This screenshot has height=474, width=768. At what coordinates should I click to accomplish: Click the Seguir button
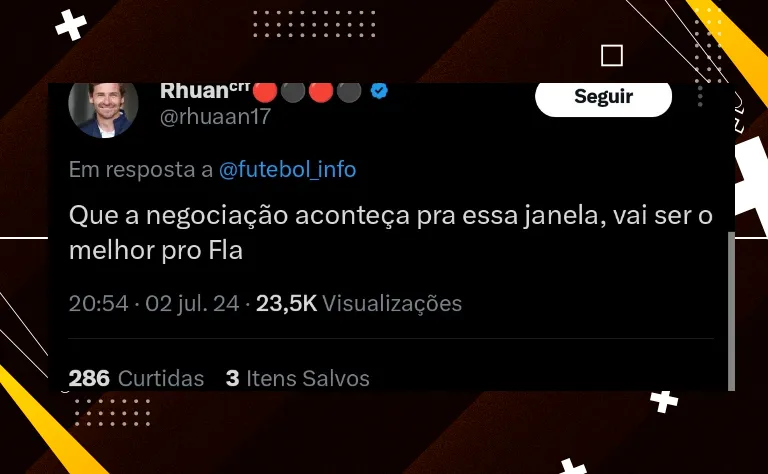[603, 99]
